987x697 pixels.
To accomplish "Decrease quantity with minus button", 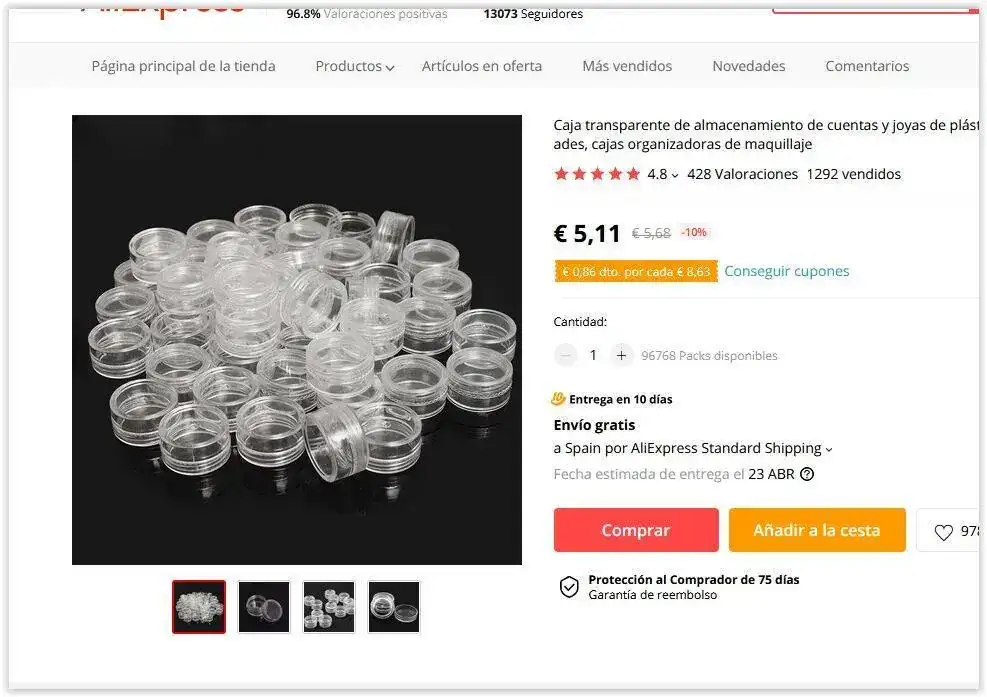I will pos(566,355).
